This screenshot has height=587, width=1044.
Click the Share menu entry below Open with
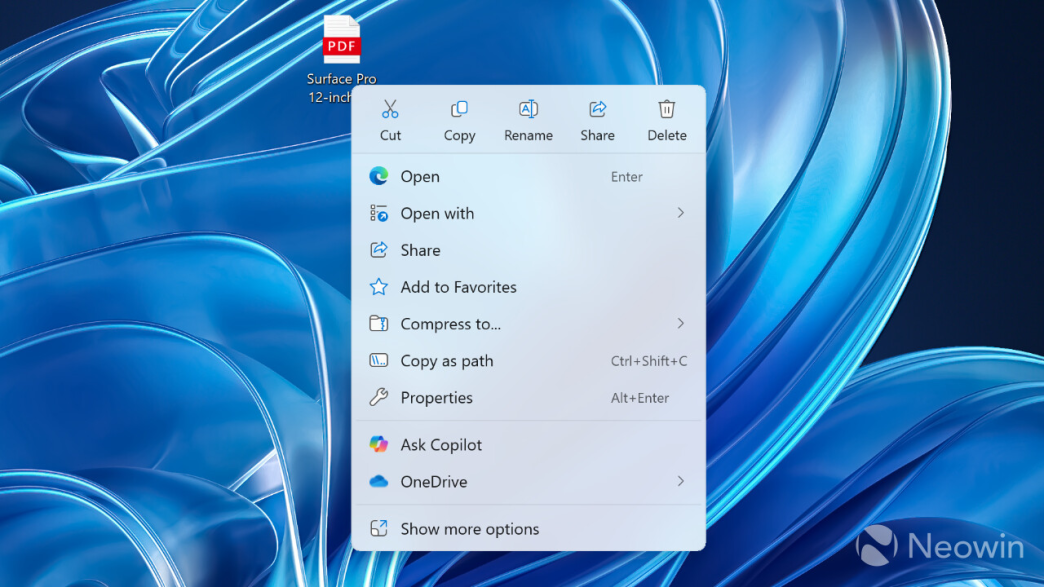point(420,250)
